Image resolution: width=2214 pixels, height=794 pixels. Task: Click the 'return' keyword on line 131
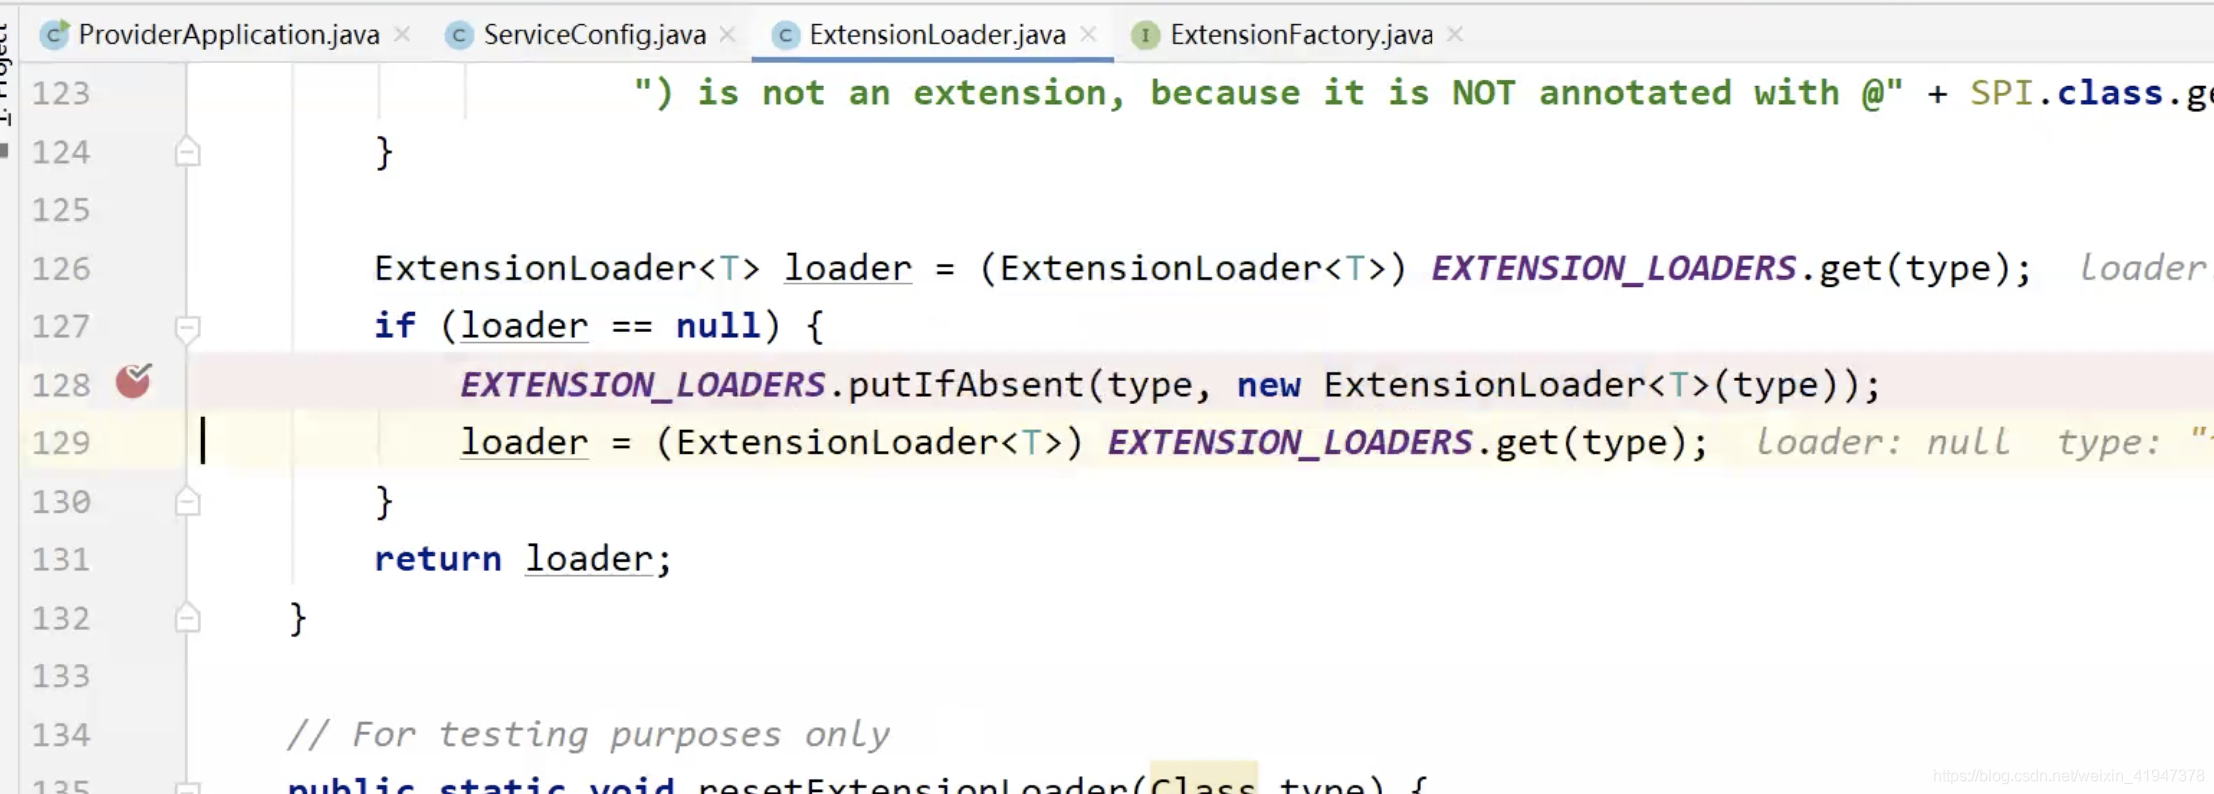tap(438, 559)
